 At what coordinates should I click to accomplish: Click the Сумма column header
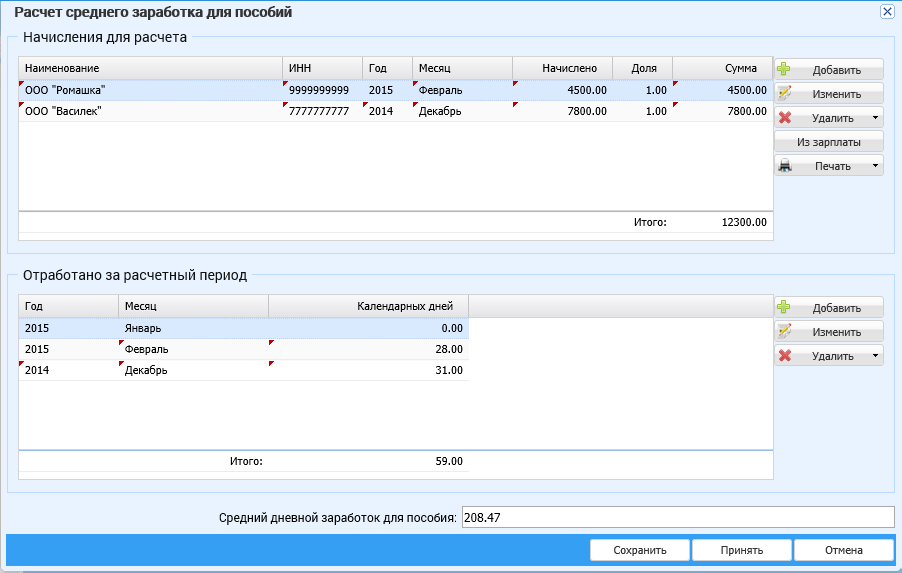tap(723, 68)
